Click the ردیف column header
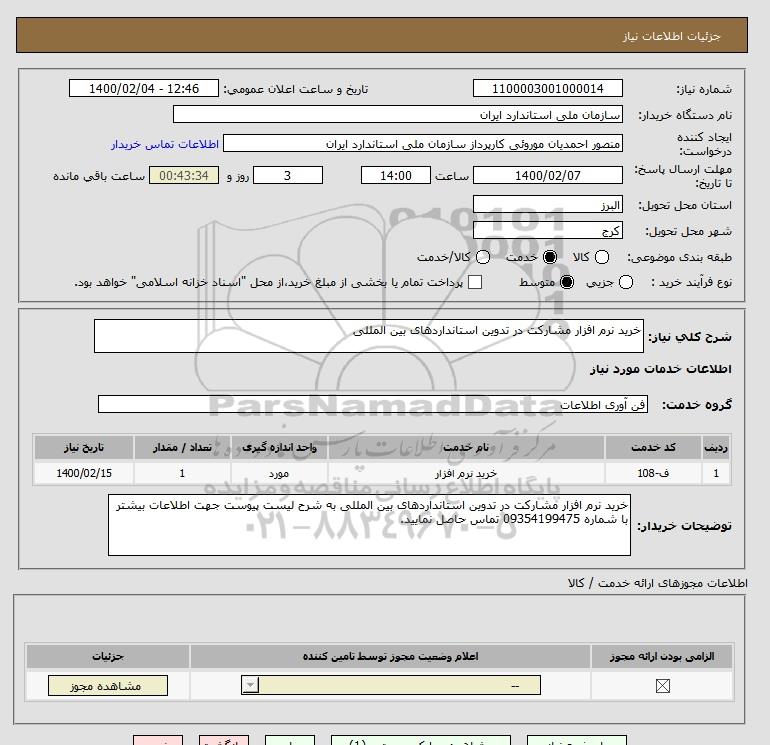 pyautogui.click(x=716, y=447)
